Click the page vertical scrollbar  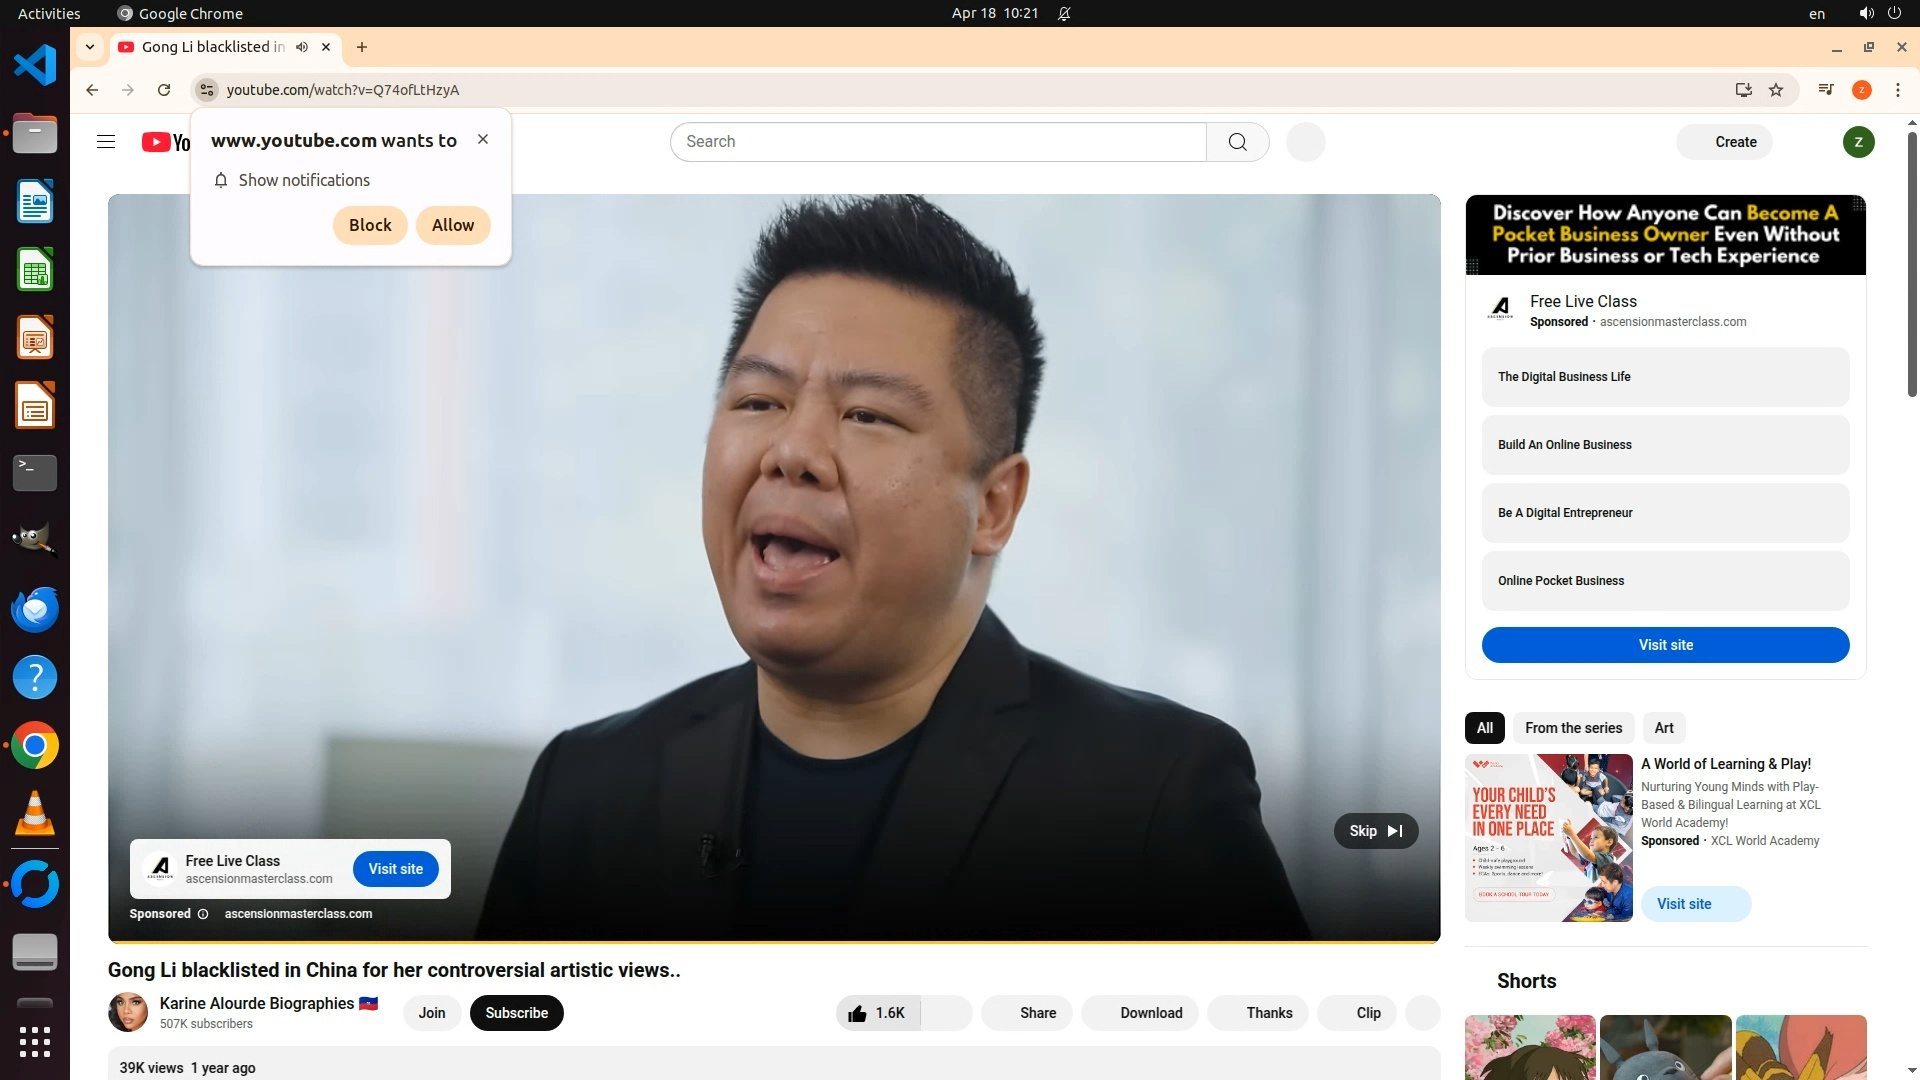click(1912, 265)
